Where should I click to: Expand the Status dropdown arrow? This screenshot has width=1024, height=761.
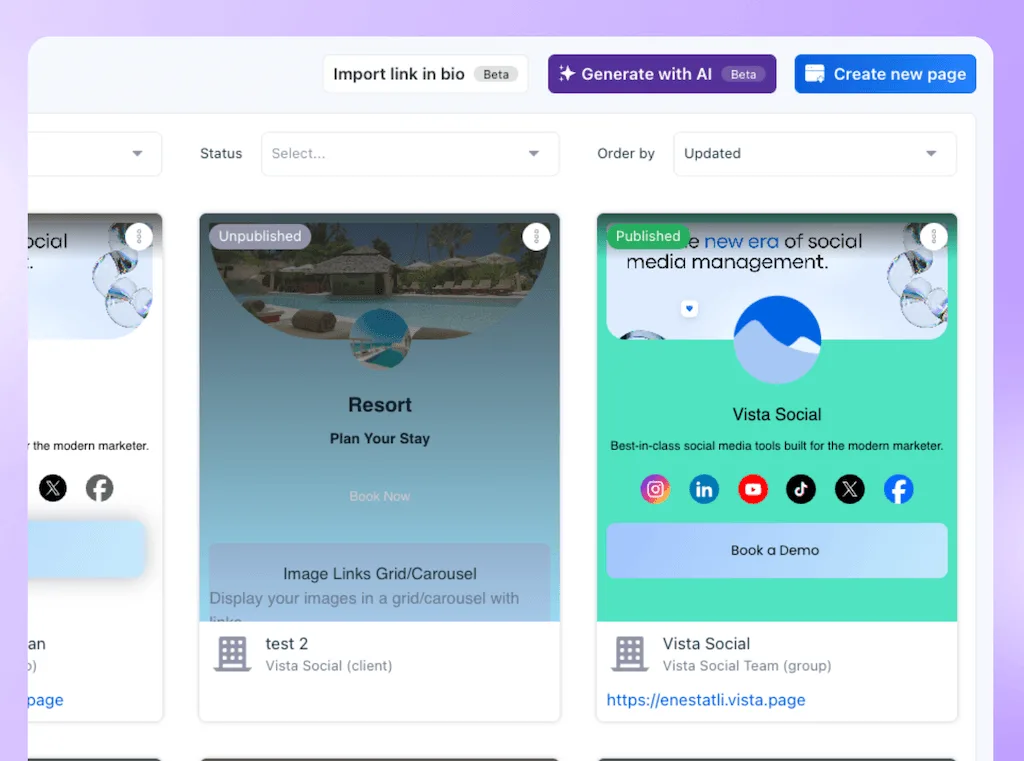(x=534, y=154)
